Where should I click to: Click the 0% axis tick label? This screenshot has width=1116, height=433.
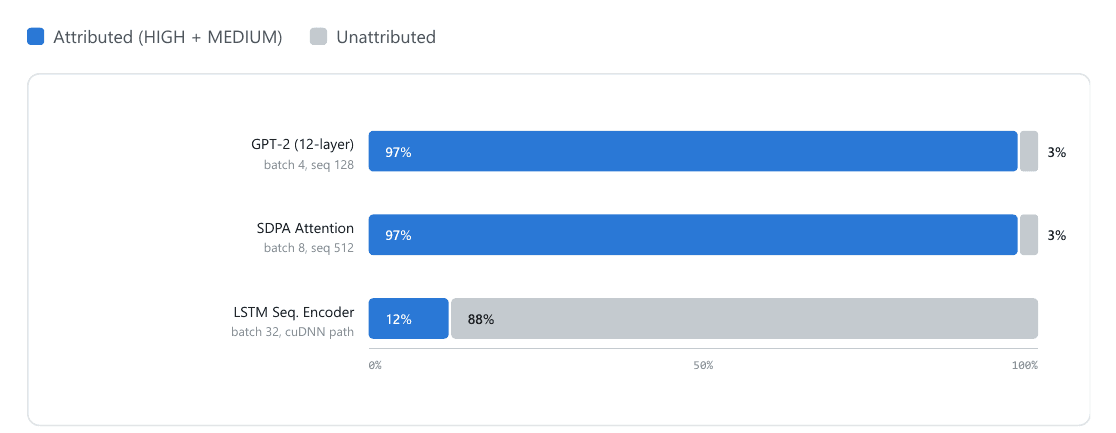375,365
